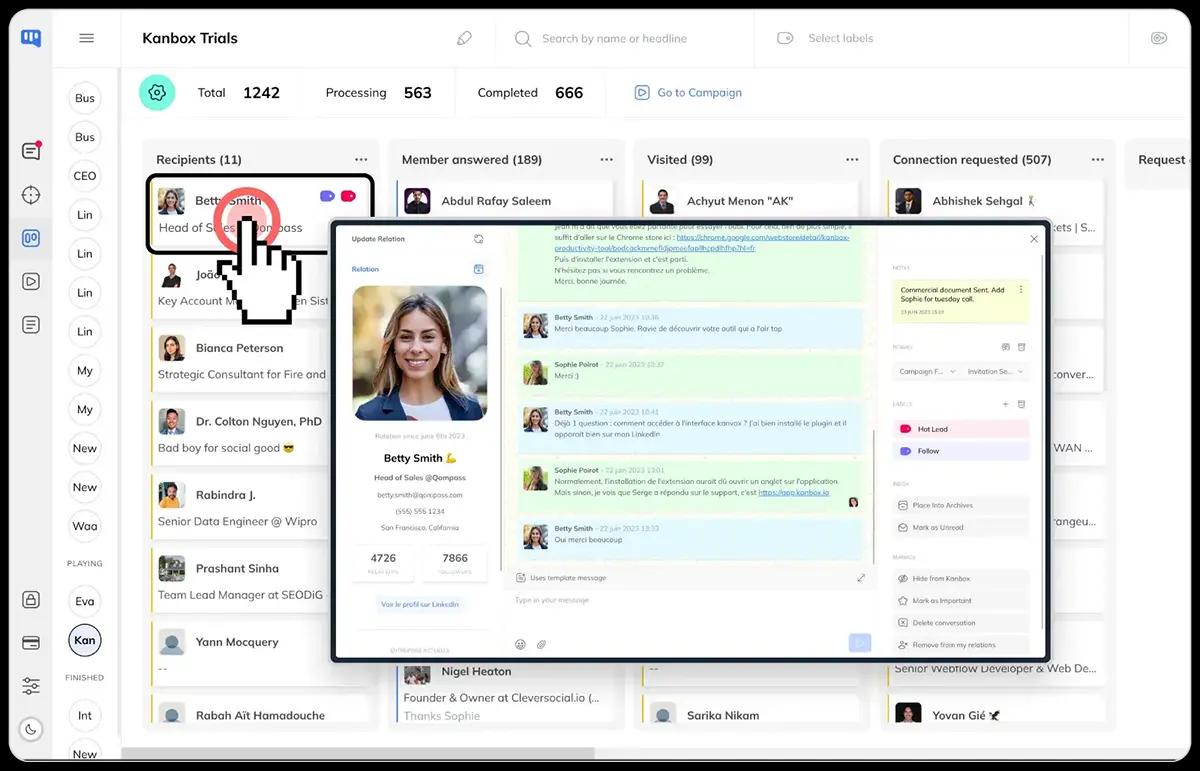Select the Int finished campaign
The image size is (1200, 771).
85,715
